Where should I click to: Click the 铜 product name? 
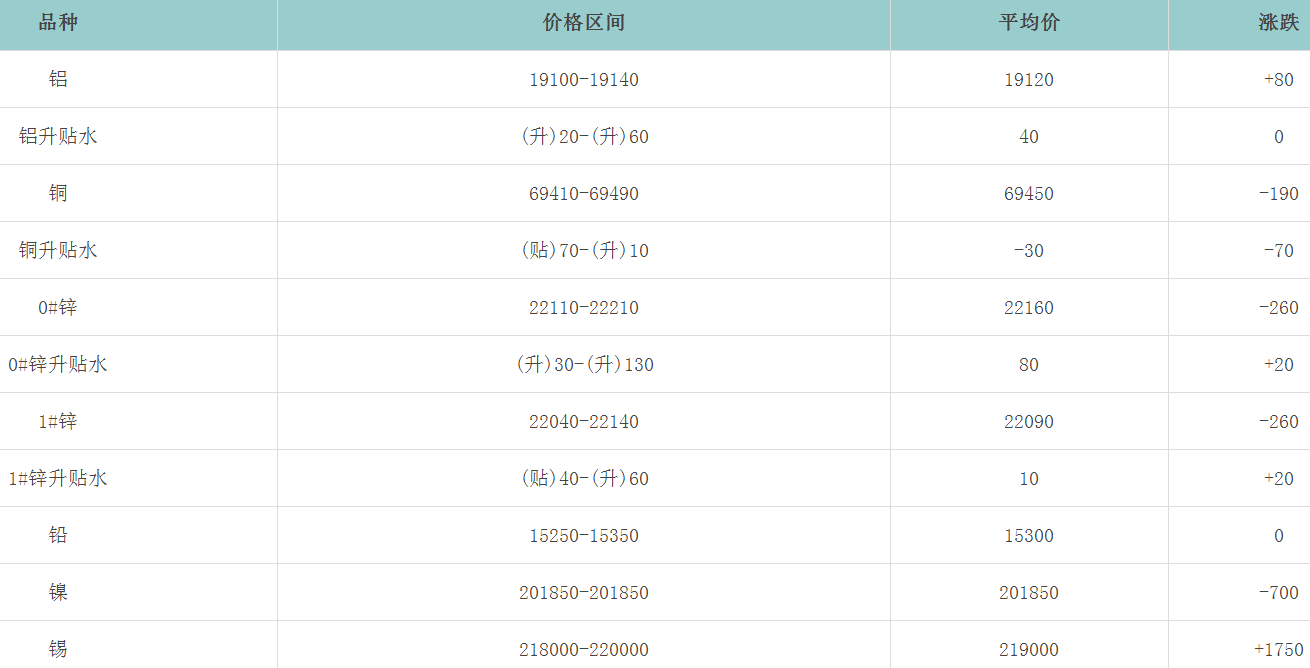(x=58, y=194)
